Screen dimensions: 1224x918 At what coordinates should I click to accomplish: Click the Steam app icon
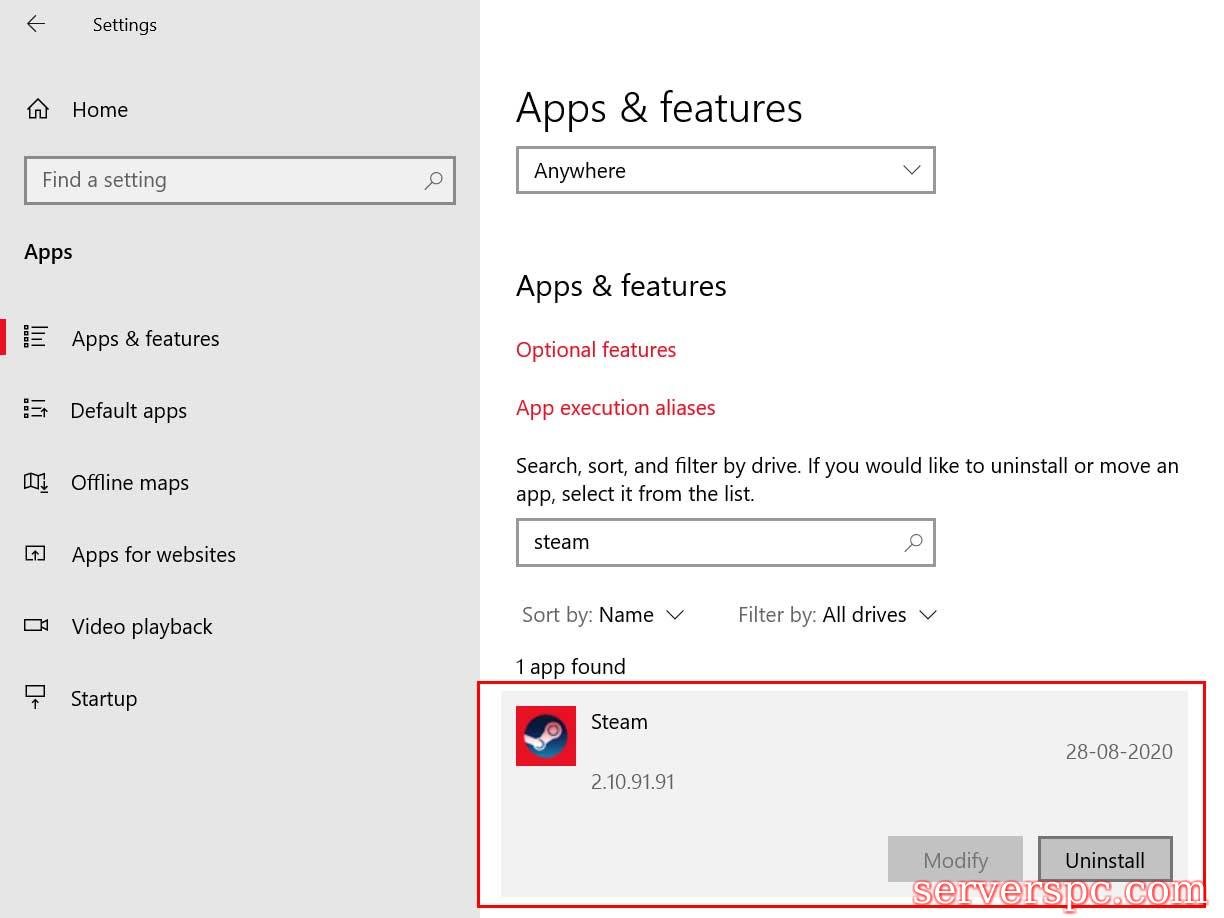[546, 736]
